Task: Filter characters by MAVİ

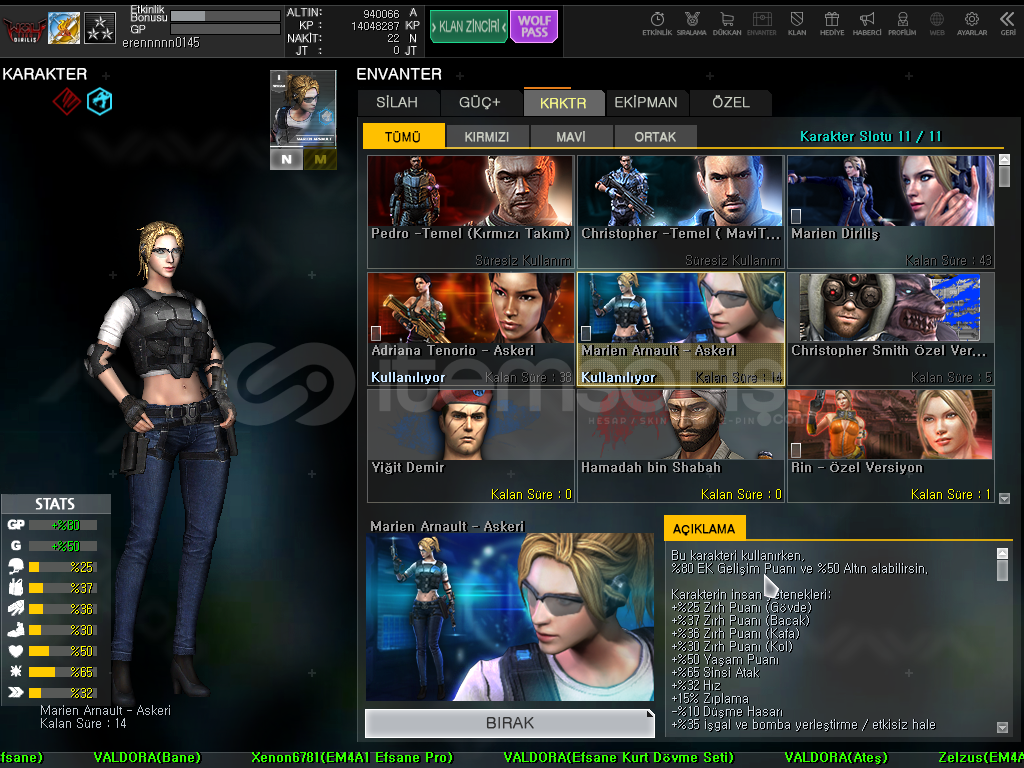Action: click(x=571, y=136)
